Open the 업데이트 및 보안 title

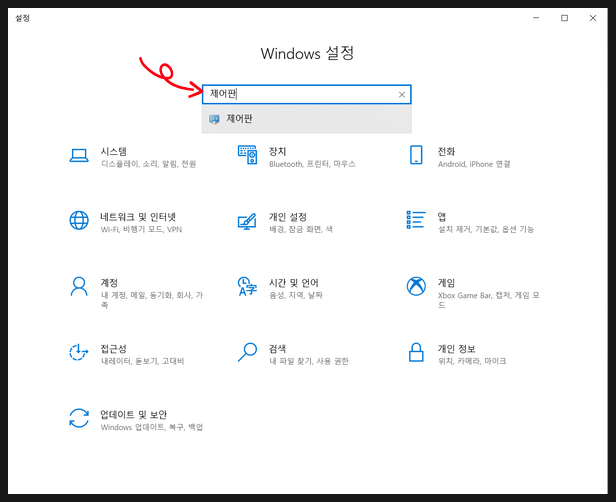(x=134, y=415)
